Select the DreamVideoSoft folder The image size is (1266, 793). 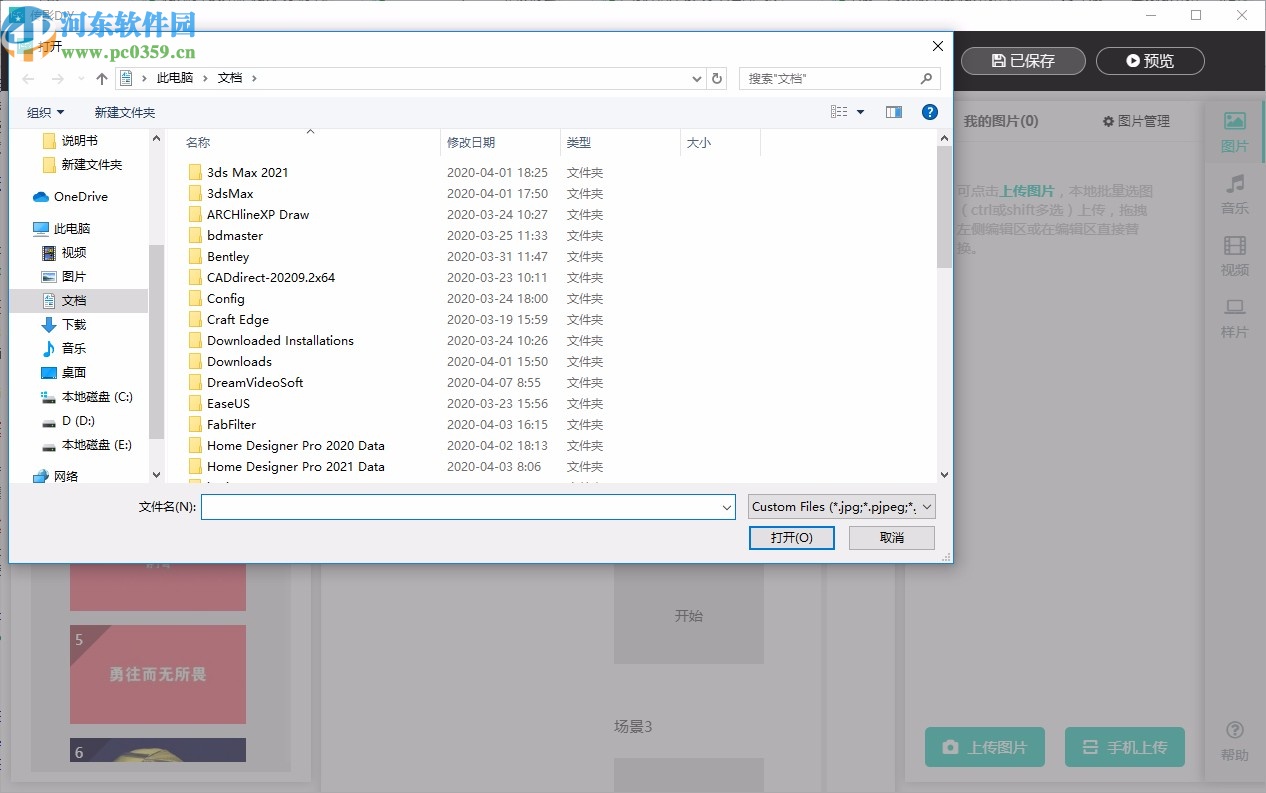click(254, 383)
